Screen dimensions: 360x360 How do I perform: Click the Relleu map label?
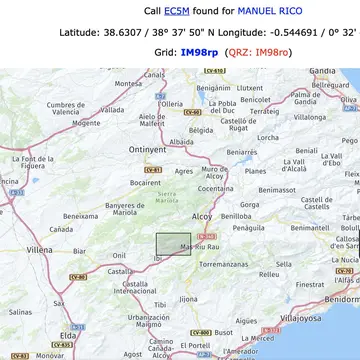pyautogui.click(x=269, y=275)
